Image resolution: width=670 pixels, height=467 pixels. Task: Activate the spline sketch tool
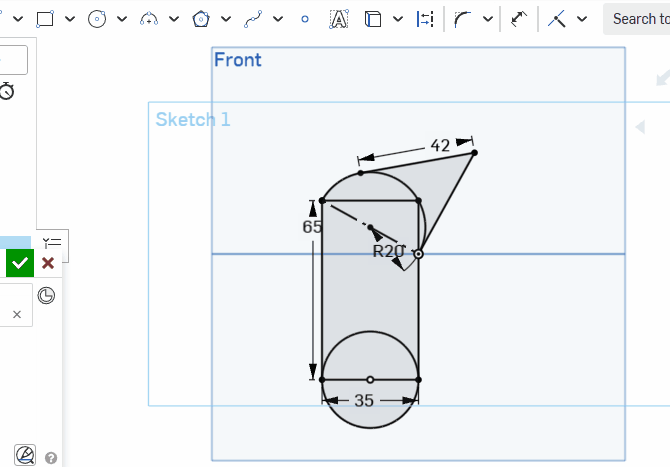click(253, 19)
